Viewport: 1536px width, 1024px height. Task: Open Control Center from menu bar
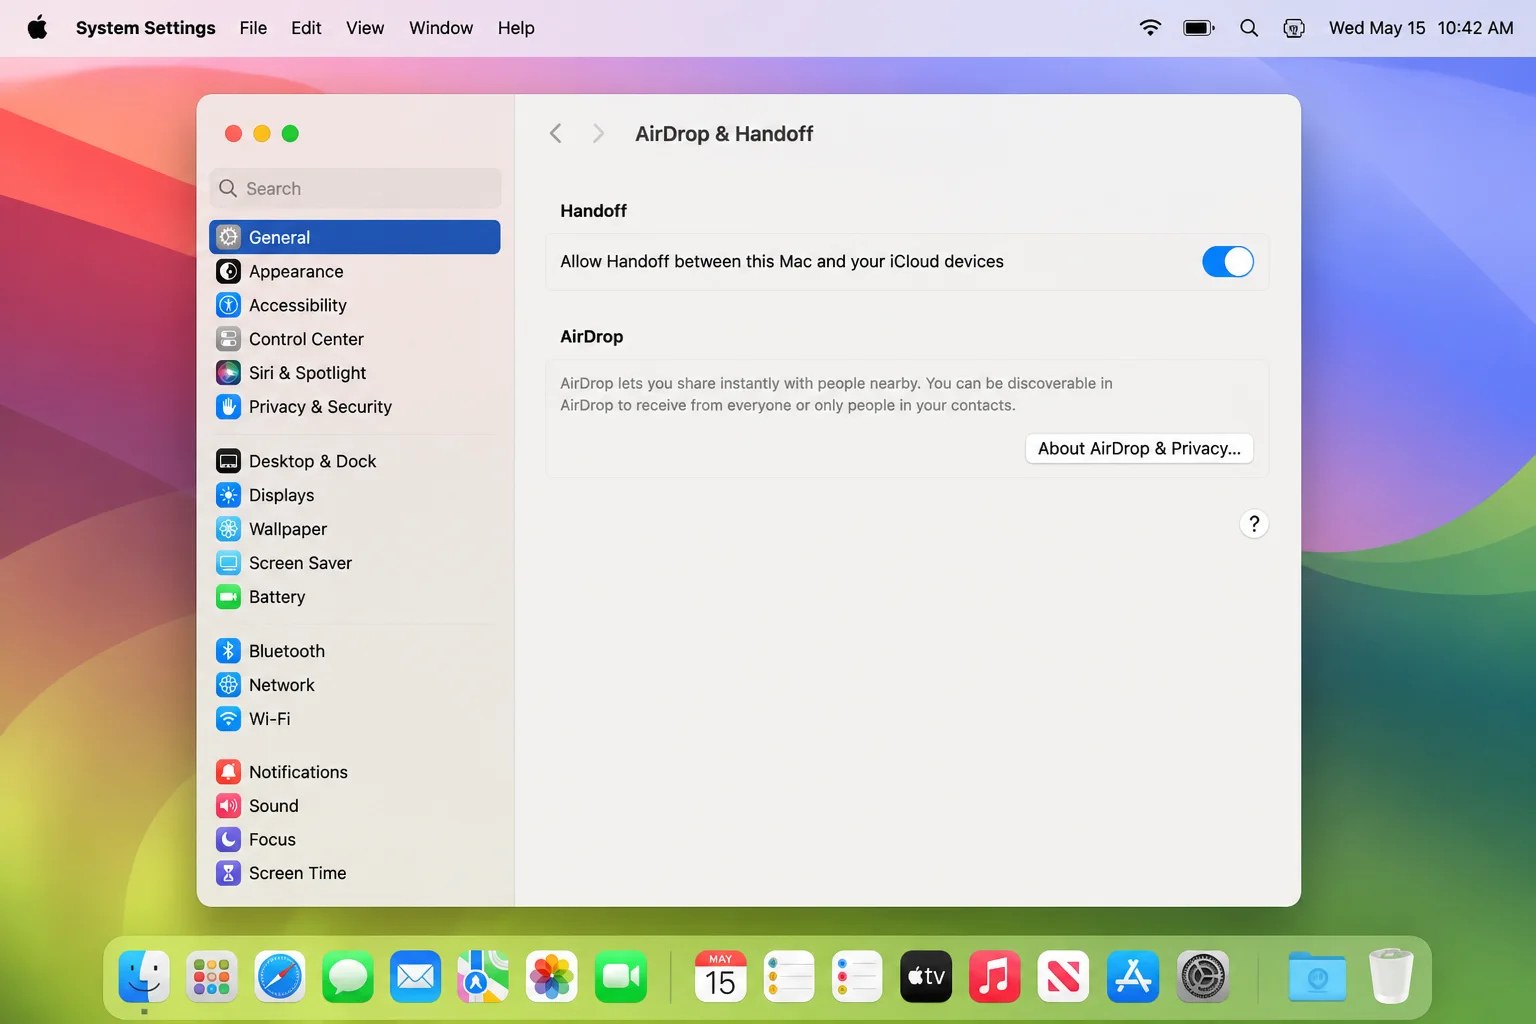click(1294, 28)
